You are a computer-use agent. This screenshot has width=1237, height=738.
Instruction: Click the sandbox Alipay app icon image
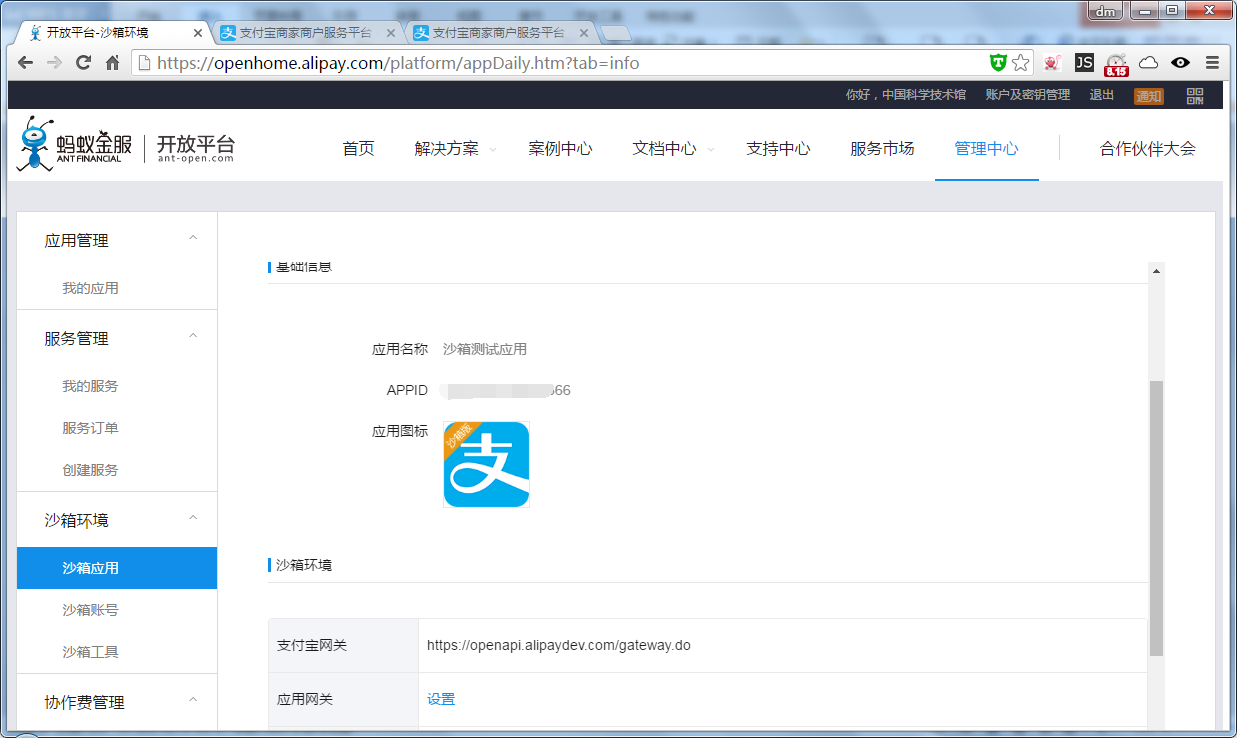tap(486, 464)
